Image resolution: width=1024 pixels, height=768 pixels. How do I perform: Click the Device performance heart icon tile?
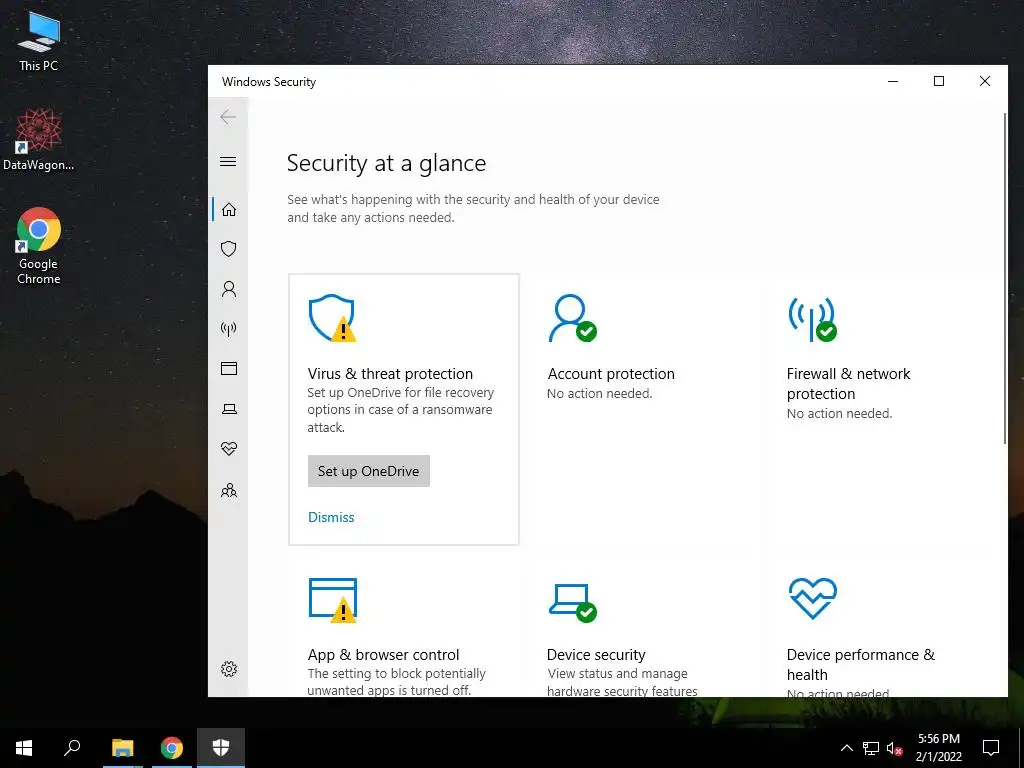(x=812, y=598)
